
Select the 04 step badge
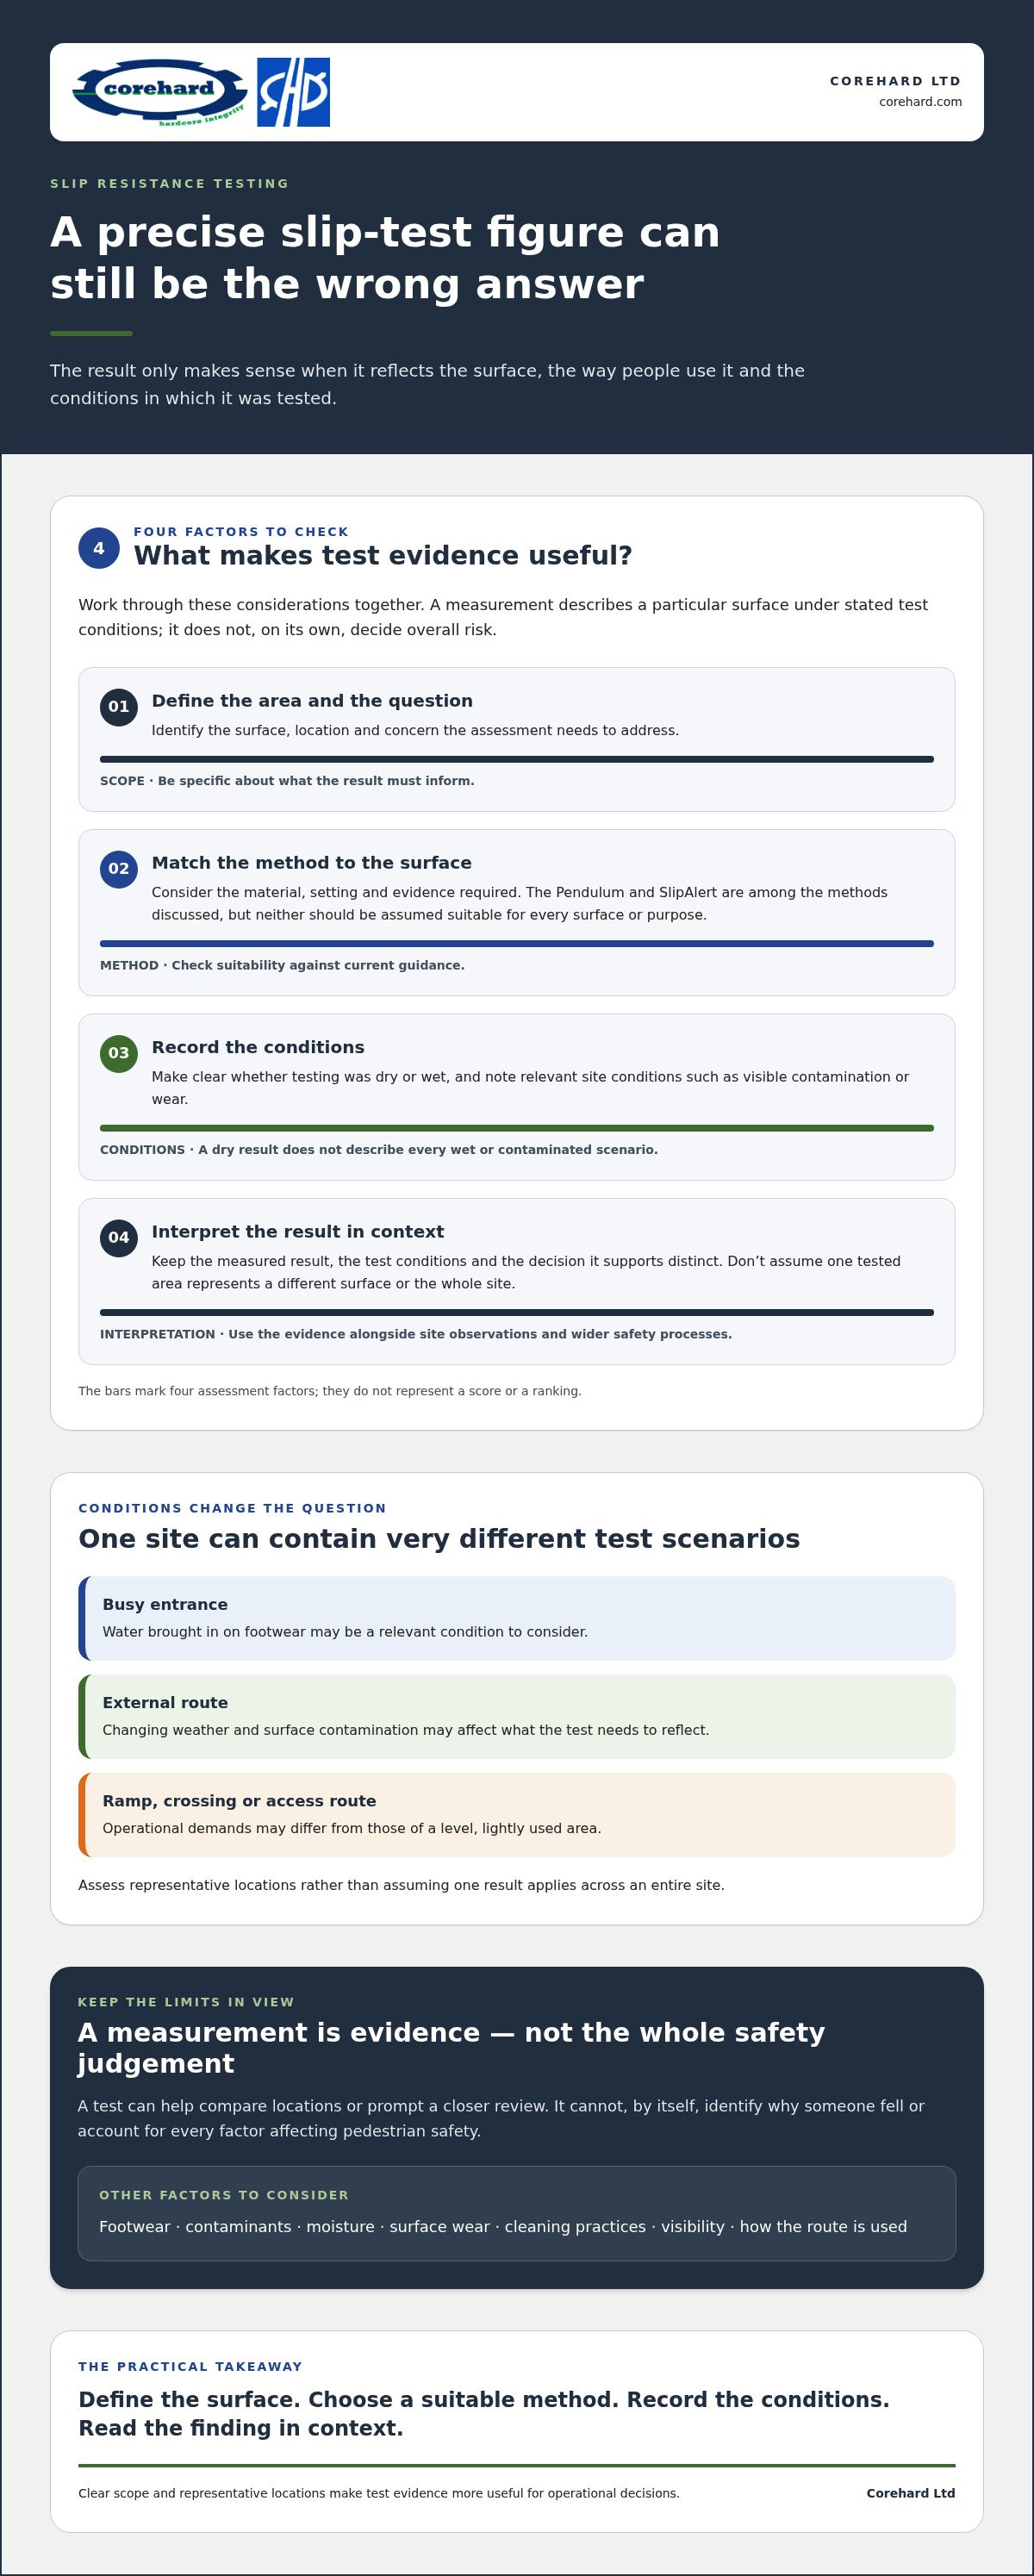(119, 1238)
